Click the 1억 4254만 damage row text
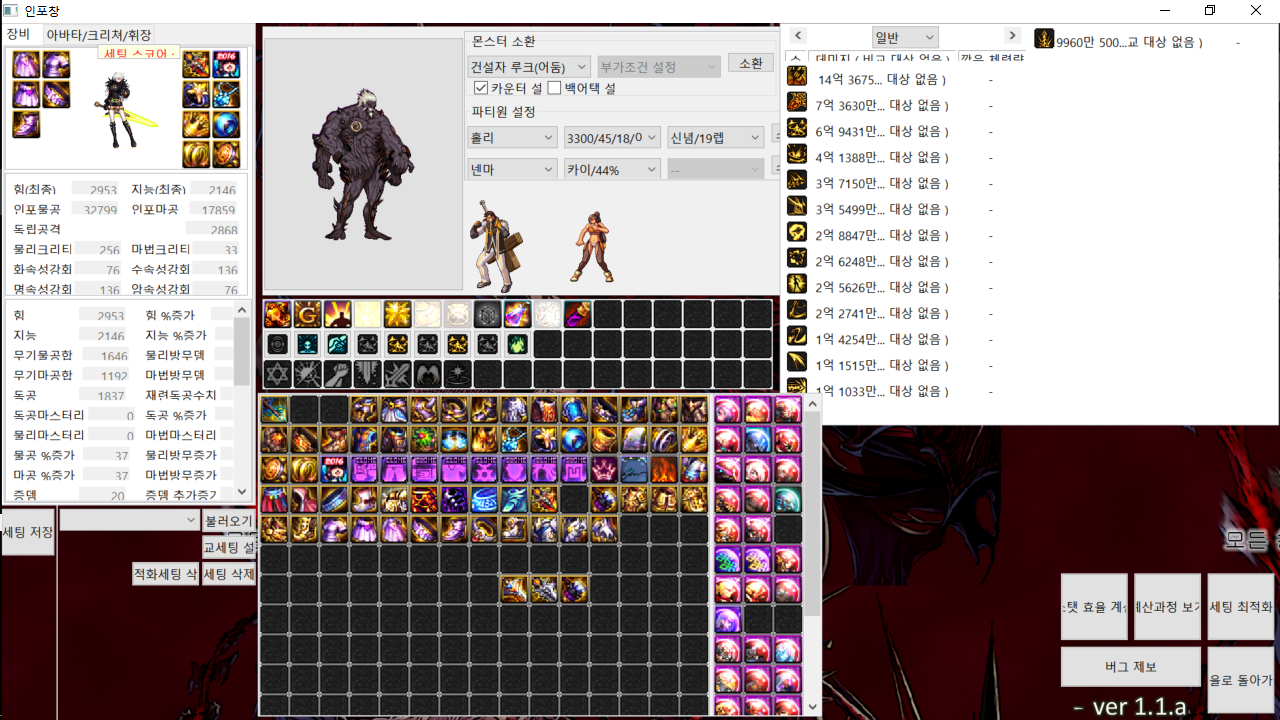The width and height of the screenshot is (1280, 720). pos(882,339)
